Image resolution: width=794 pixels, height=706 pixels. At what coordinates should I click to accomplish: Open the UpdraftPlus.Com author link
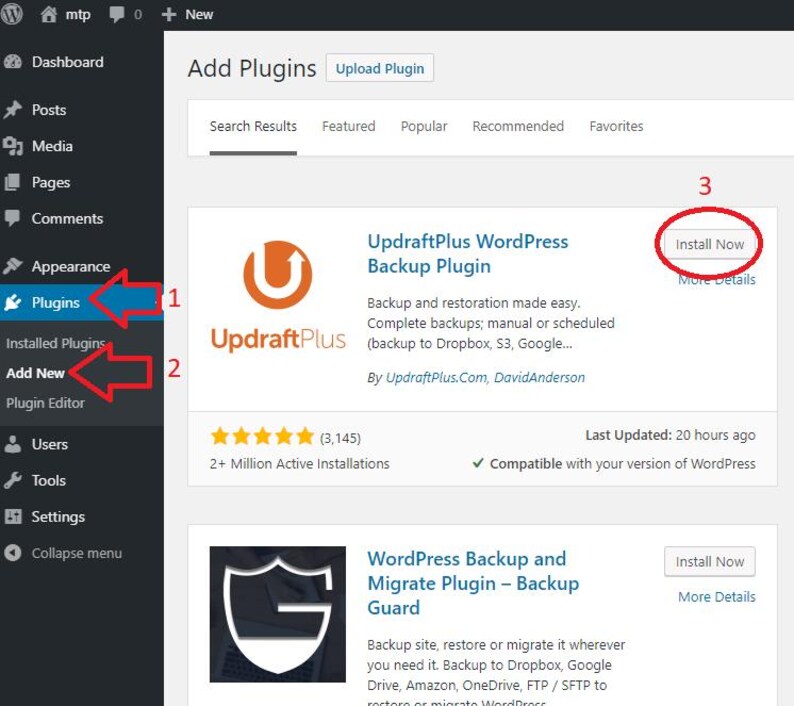(435, 377)
